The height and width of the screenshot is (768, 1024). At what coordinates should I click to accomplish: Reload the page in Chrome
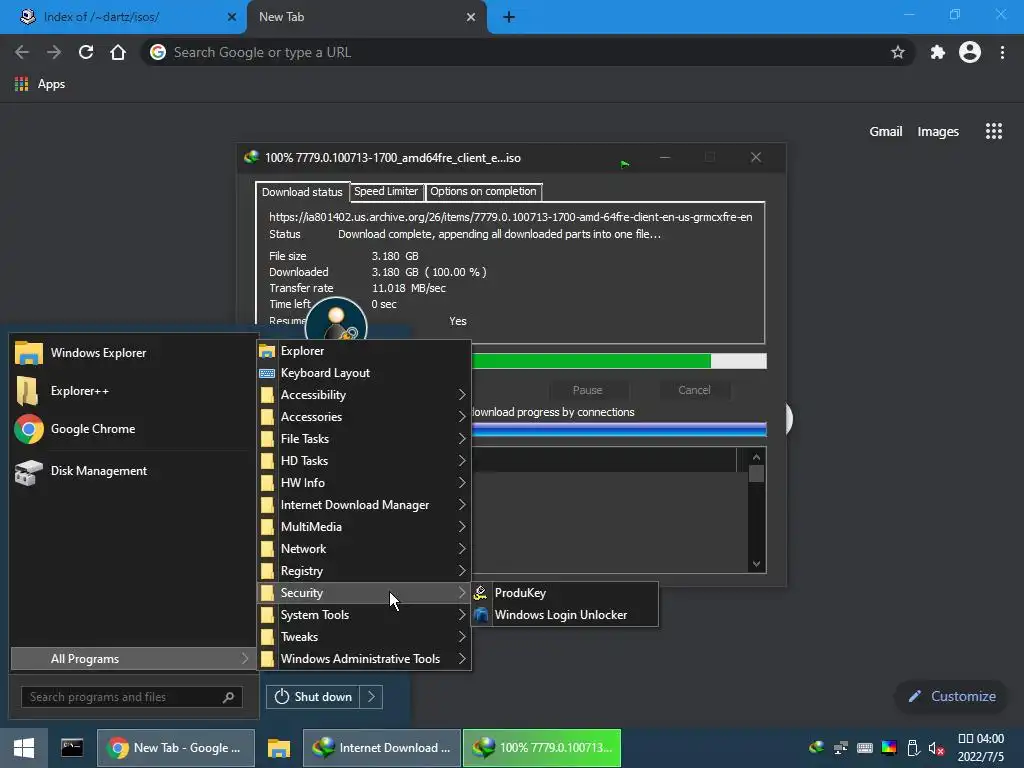coord(86,52)
